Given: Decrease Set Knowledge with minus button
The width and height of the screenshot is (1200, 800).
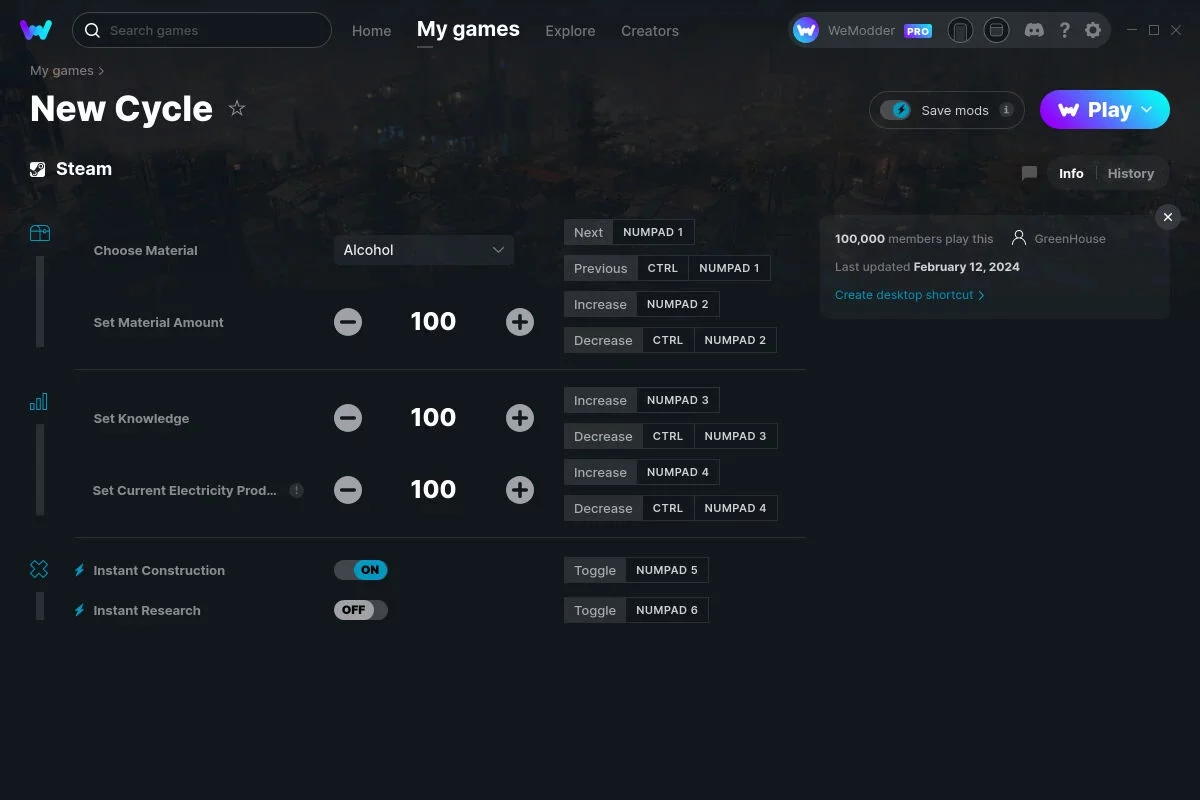Looking at the screenshot, I should pos(348,418).
